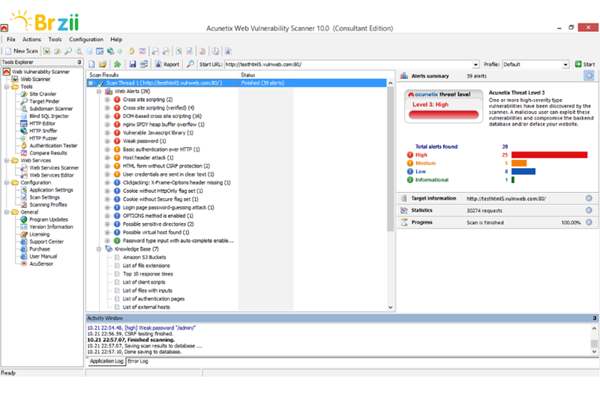This screenshot has height=400, width=600.
Task: Open Authentication Tester tool
Action: [x=54, y=145]
